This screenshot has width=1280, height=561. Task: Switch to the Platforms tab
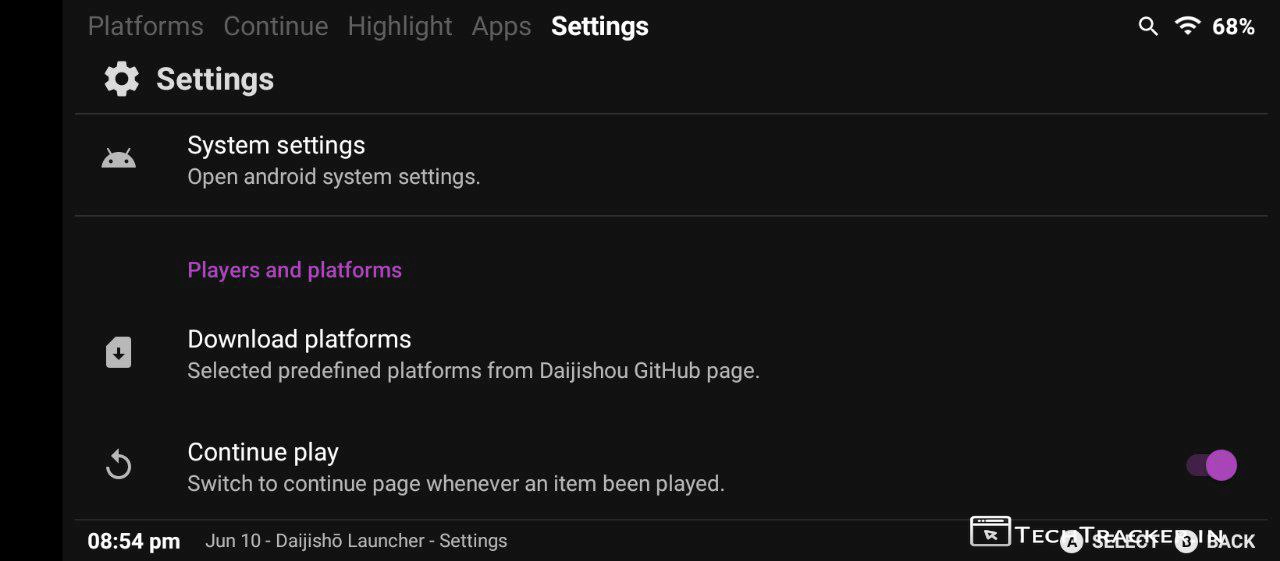coord(145,27)
